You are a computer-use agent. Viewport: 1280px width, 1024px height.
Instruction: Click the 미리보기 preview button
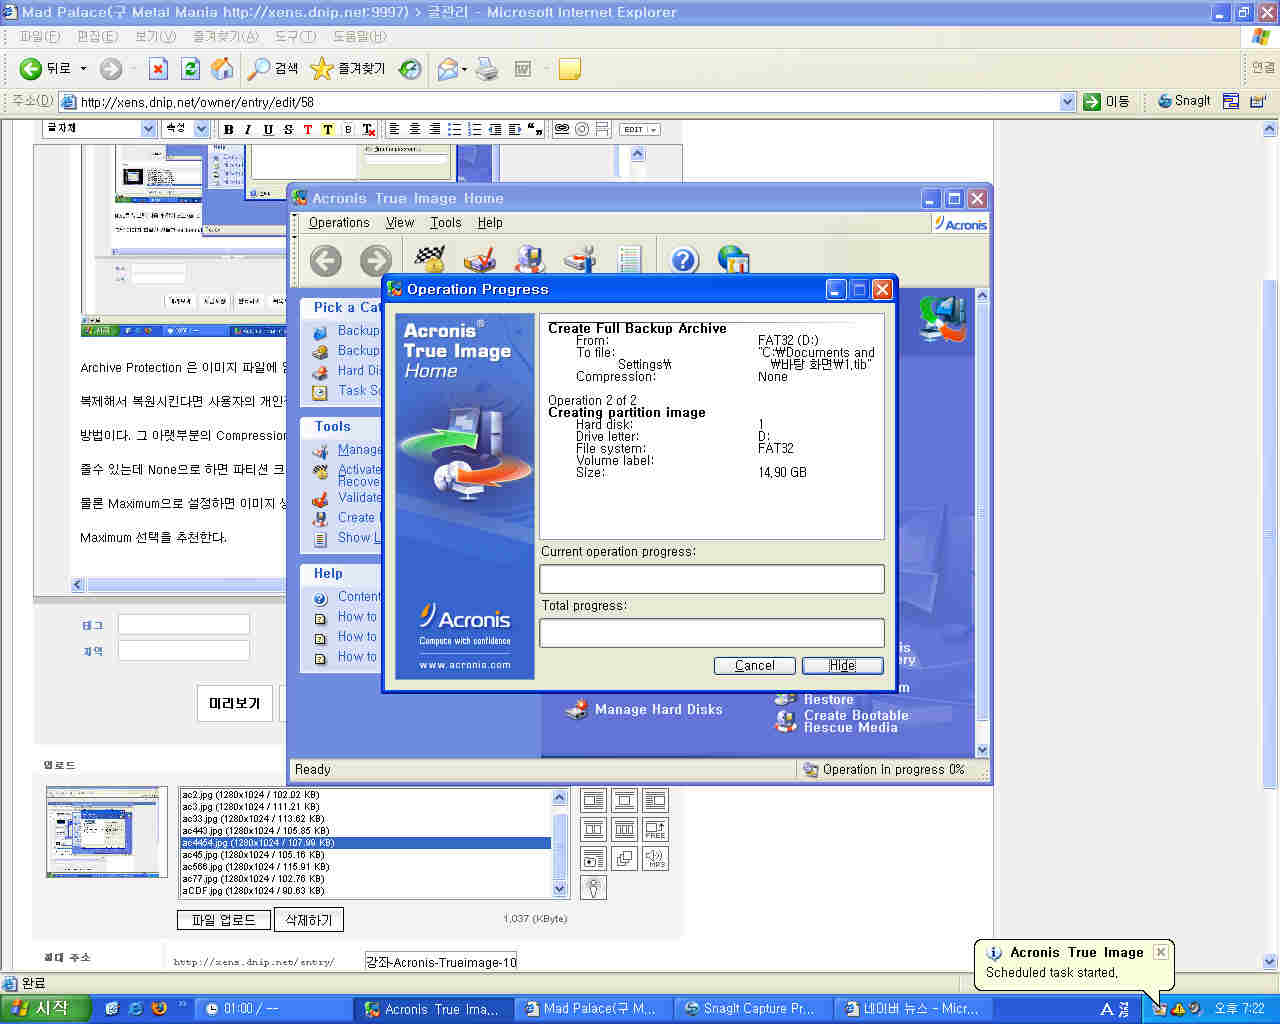[234, 703]
